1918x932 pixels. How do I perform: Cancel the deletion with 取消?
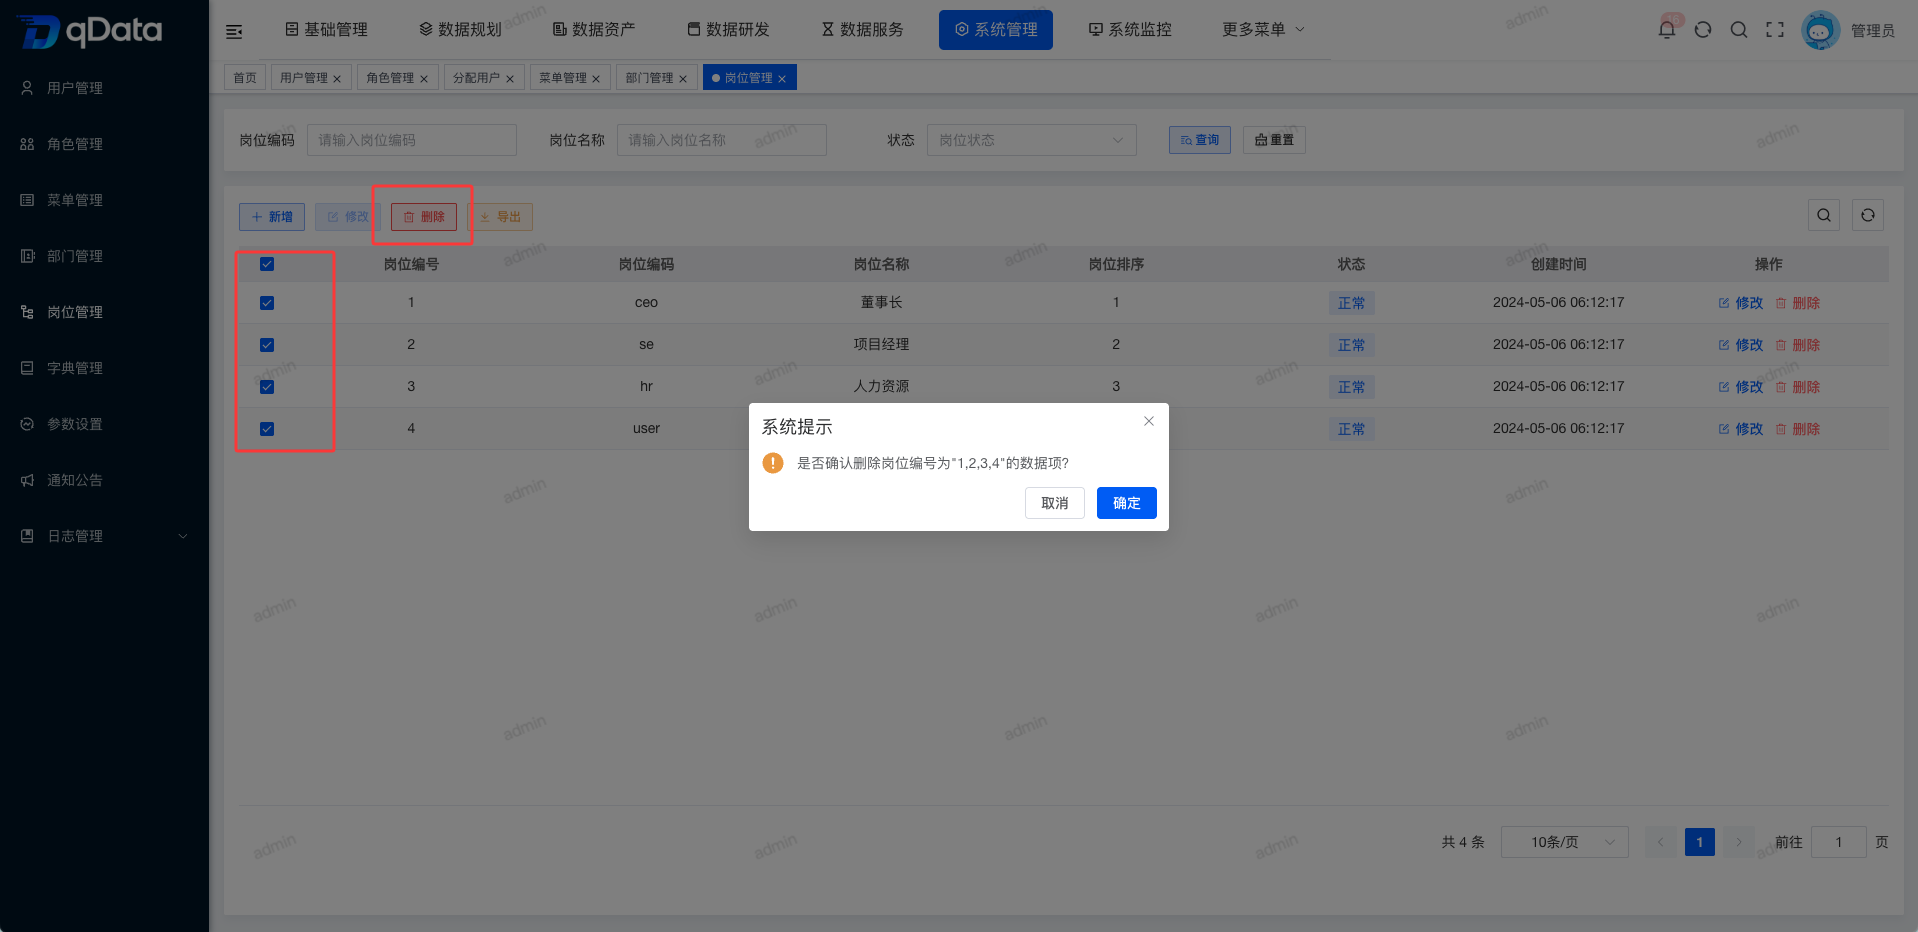[x=1055, y=503]
